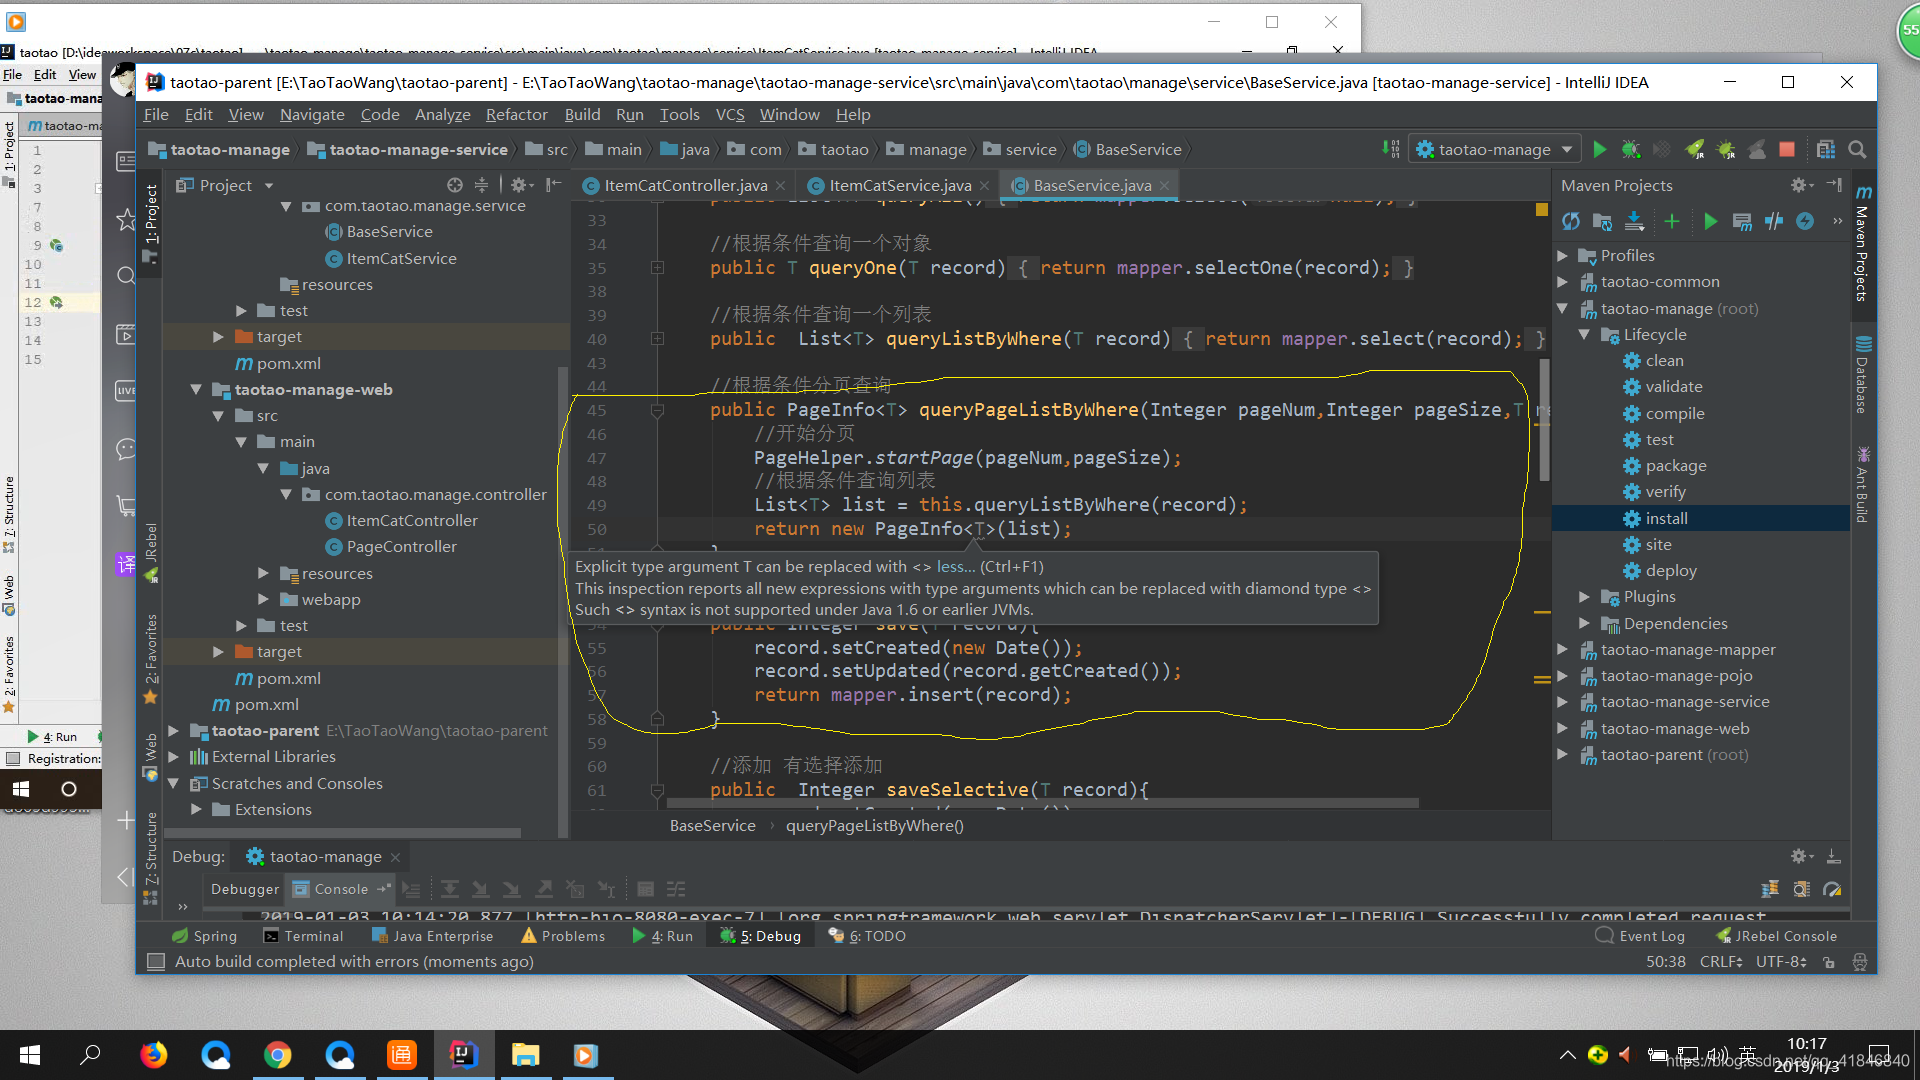Toggle the file read-only lock icon in status bar
This screenshot has width=1920, height=1080.
coord(1829,962)
